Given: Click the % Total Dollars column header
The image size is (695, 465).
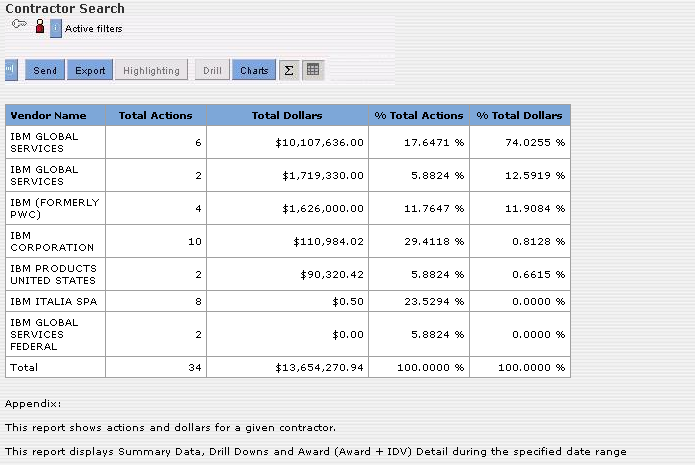Looking at the screenshot, I should click(x=520, y=115).
